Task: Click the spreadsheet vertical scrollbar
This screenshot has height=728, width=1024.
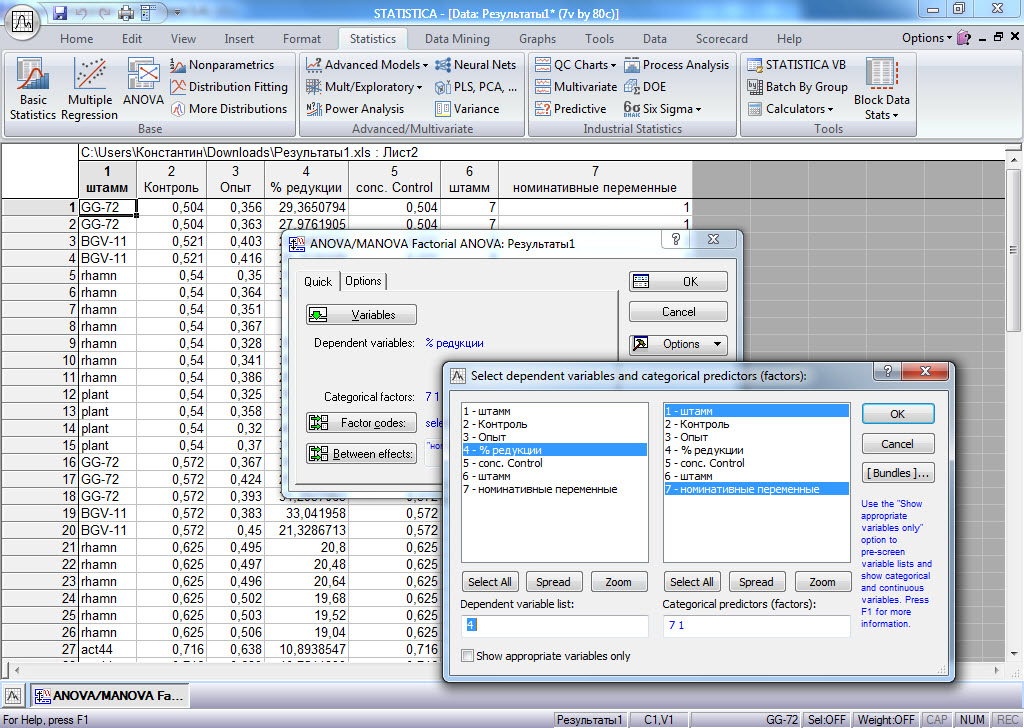Action: click(x=1014, y=405)
